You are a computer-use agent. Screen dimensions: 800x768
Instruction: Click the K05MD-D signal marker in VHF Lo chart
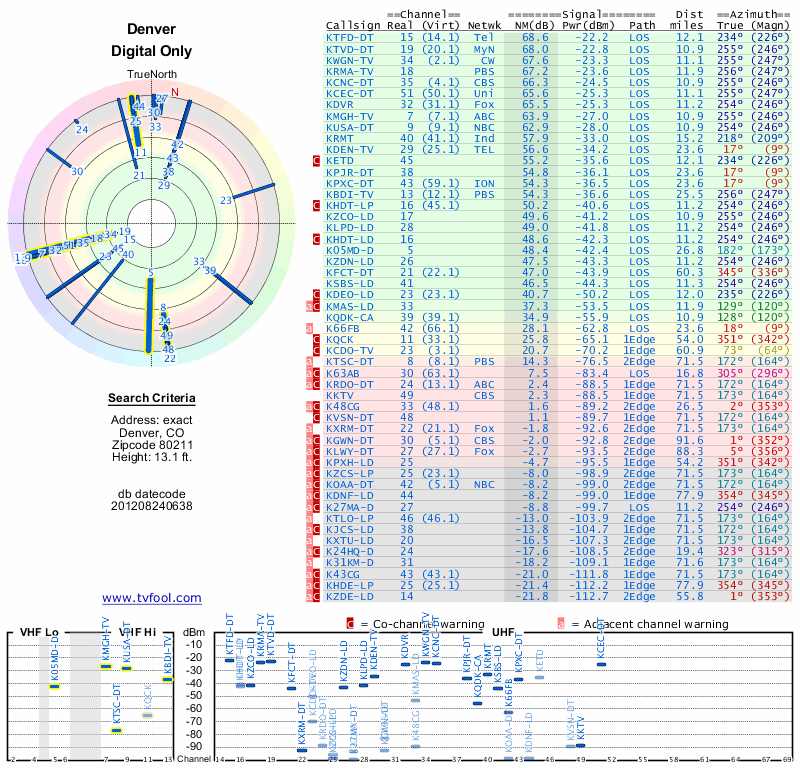pos(55,686)
